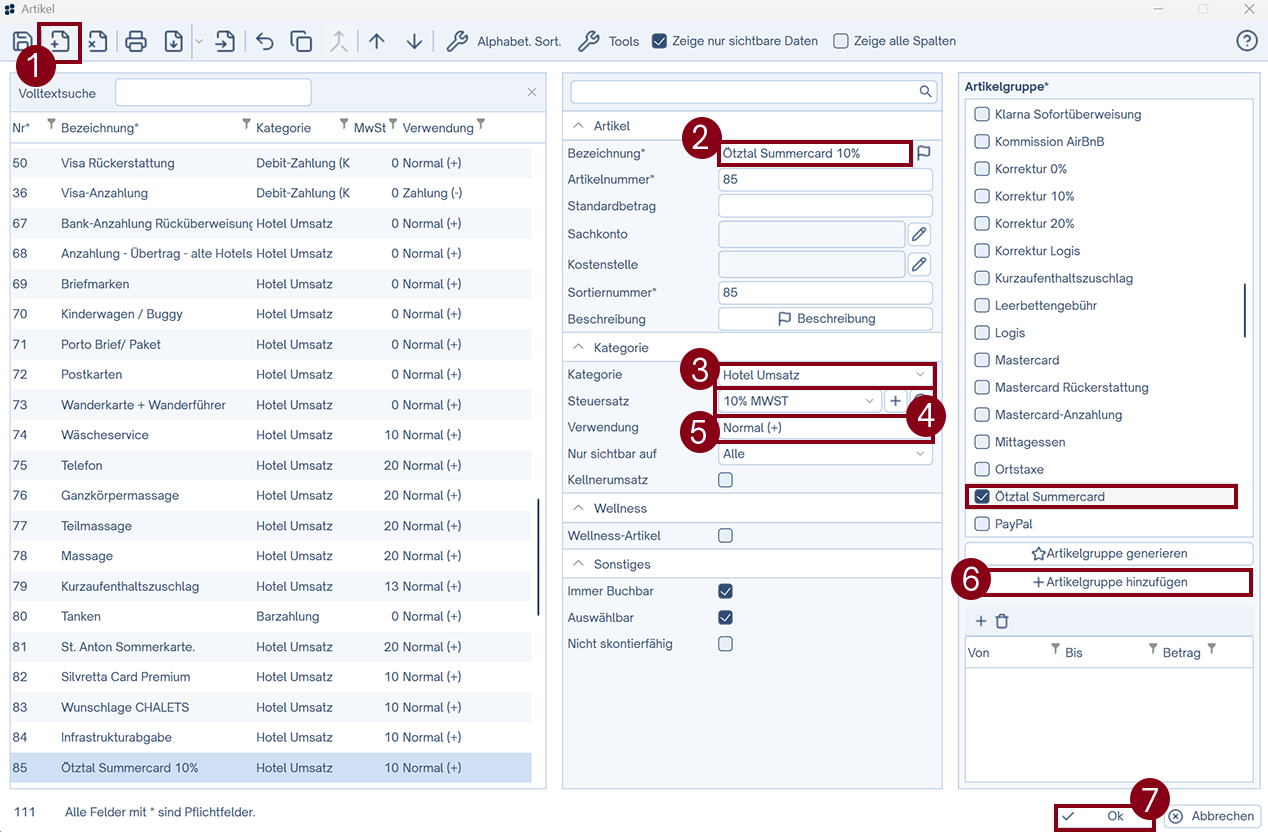Open the Steuersatz dropdown '10% MWST'
Screen dimensions: 1268x833
tap(798, 402)
